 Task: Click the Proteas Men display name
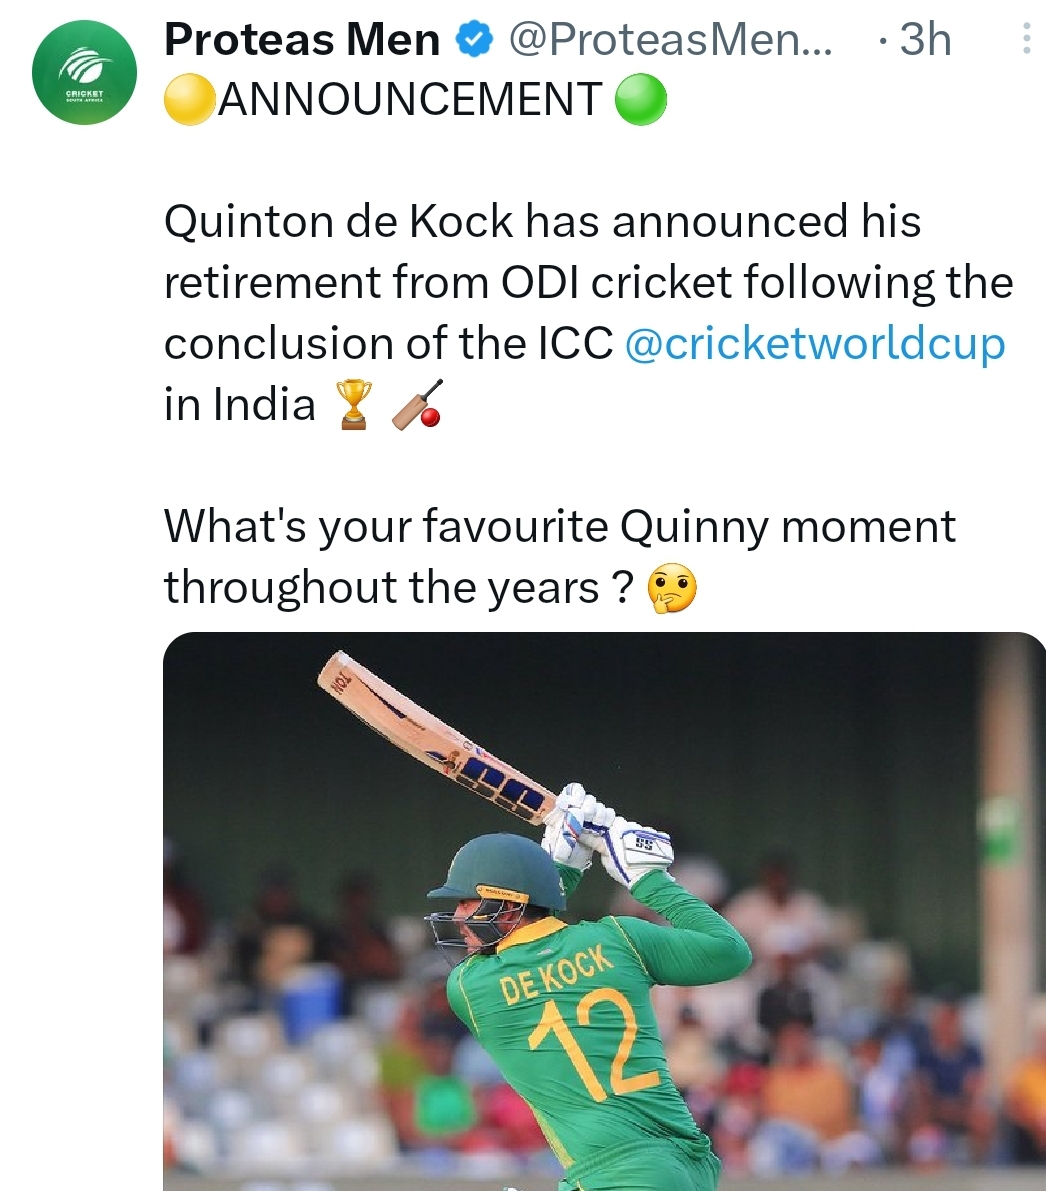[302, 39]
